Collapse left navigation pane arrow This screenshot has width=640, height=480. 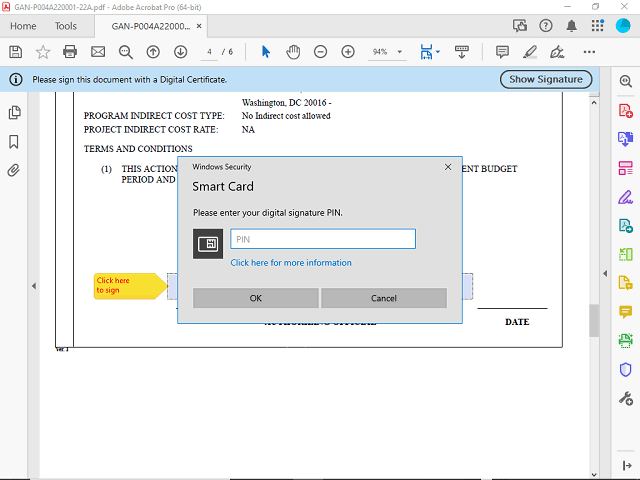click(34, 286)
